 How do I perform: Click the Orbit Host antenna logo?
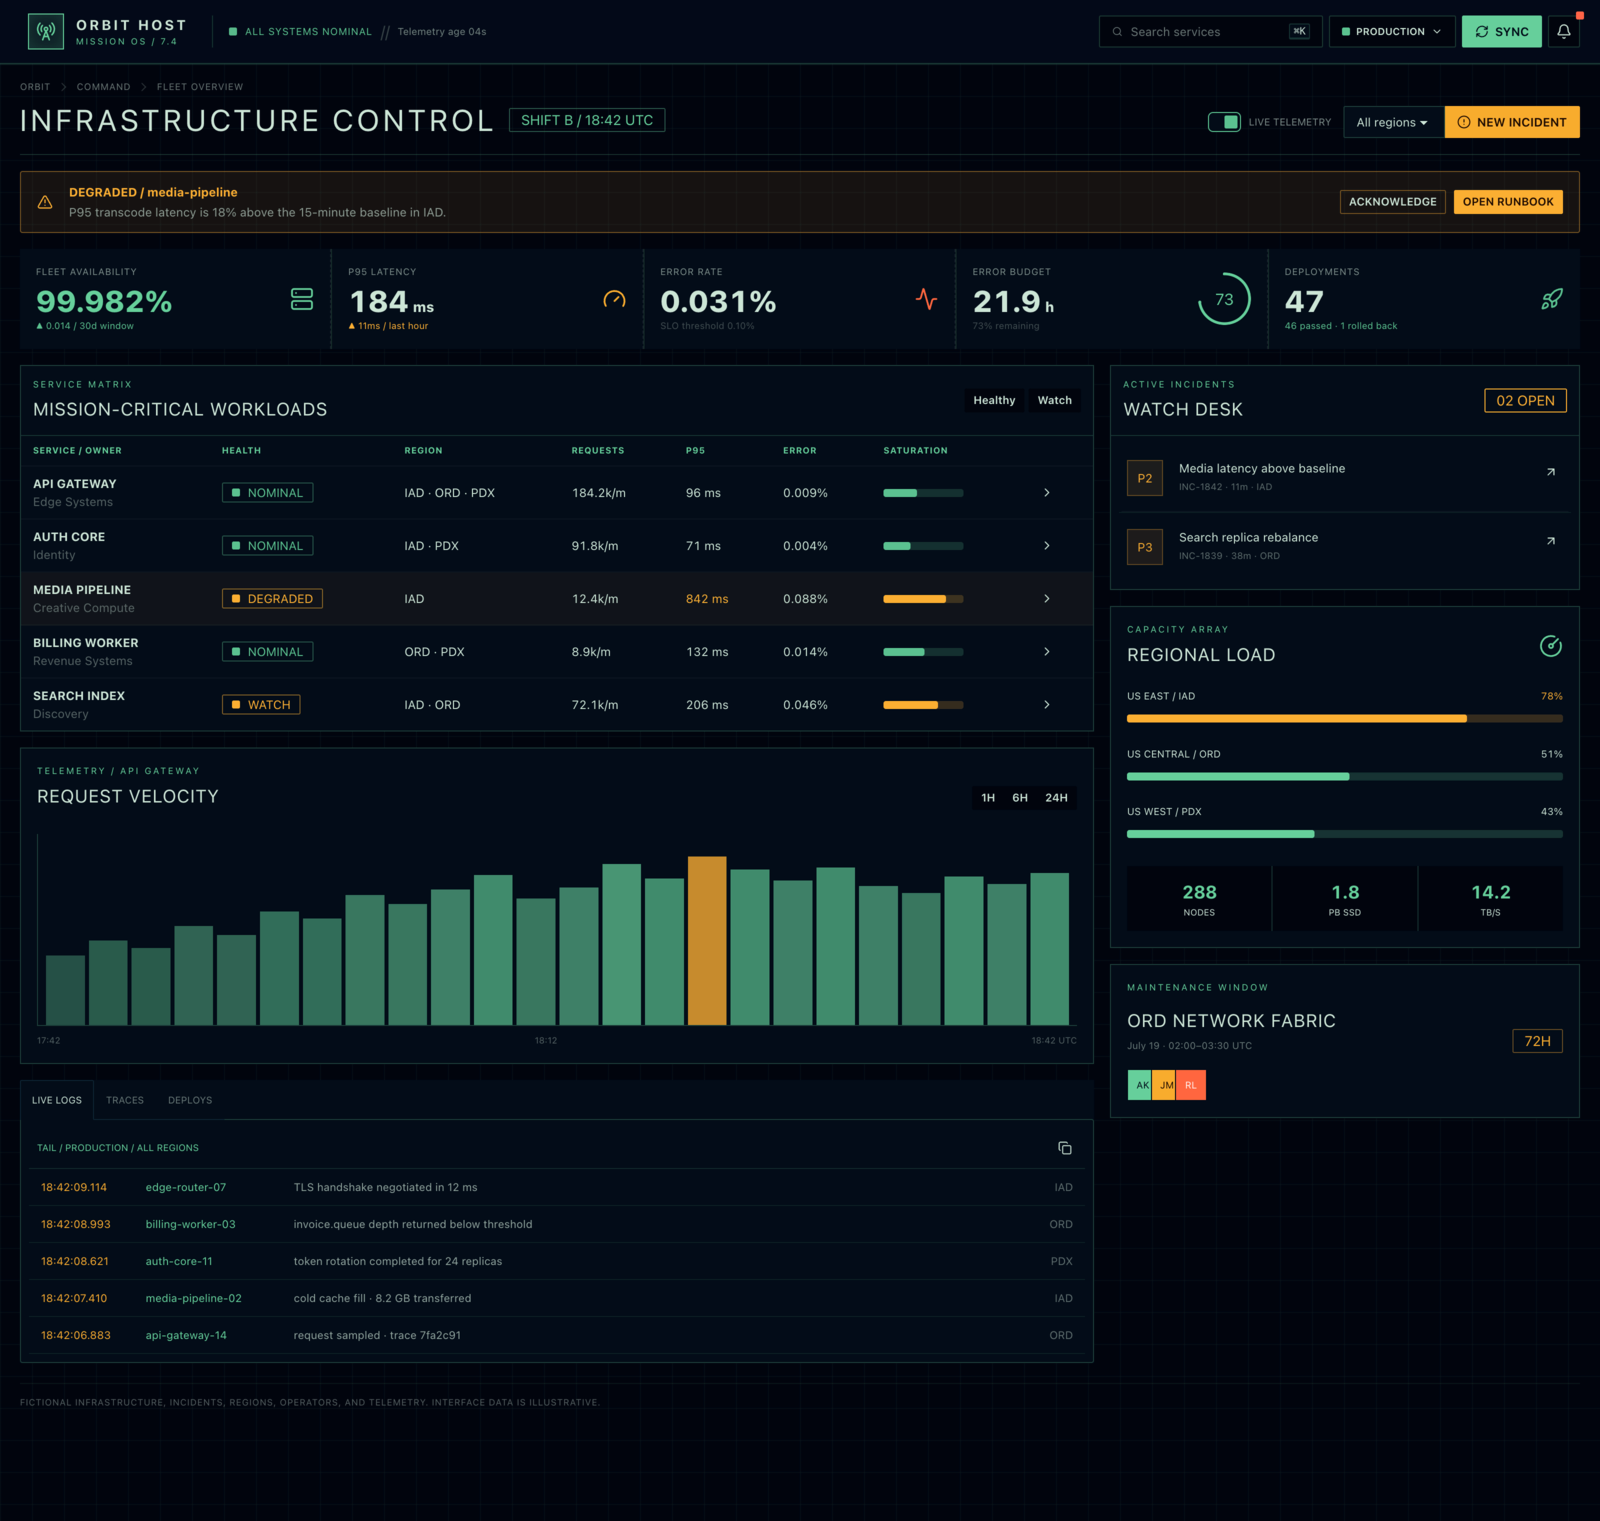point(45,31)
